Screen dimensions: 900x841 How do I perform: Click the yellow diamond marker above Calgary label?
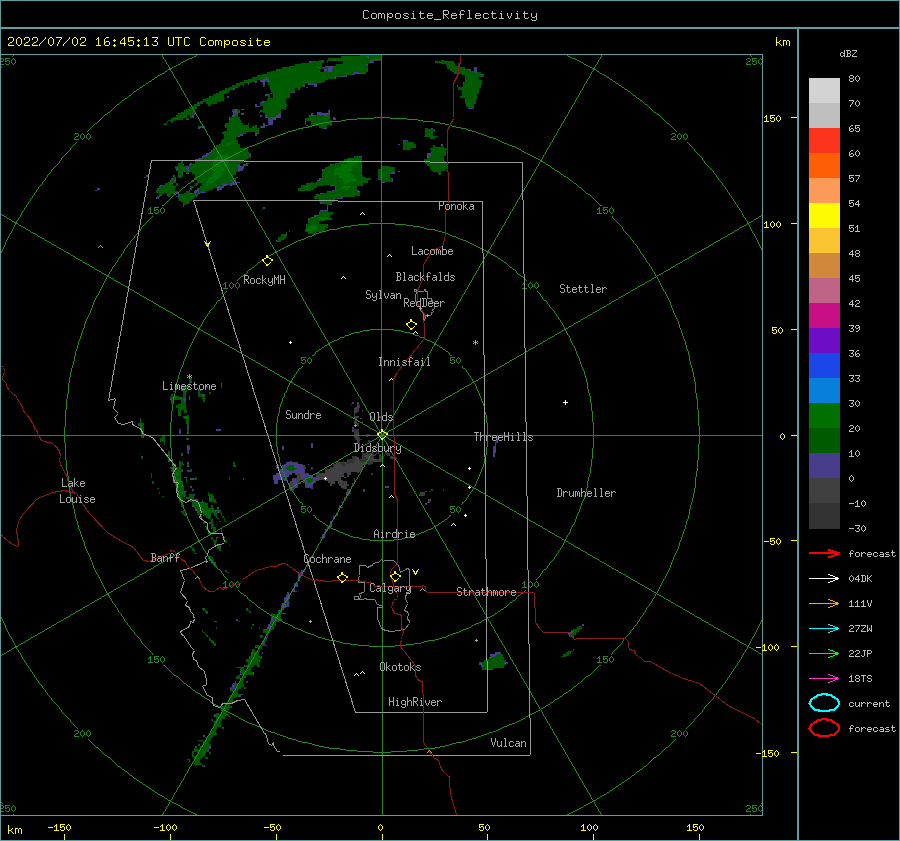pos(395,576)
